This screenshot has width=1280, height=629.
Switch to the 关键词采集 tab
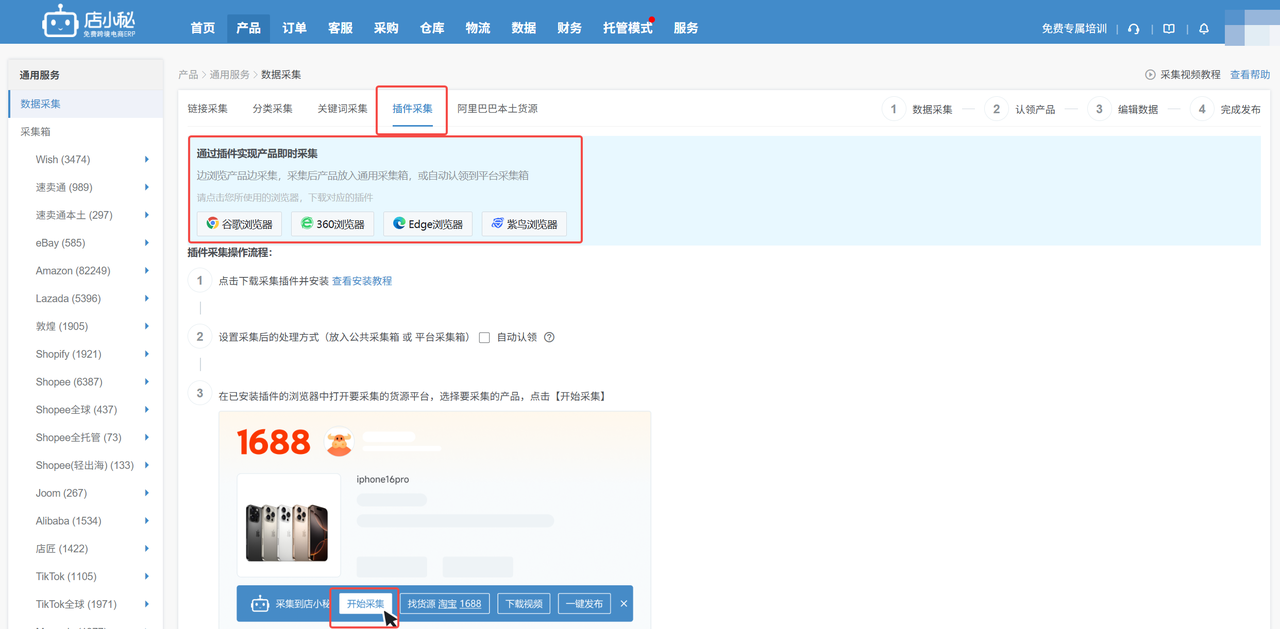click(342, 109)
